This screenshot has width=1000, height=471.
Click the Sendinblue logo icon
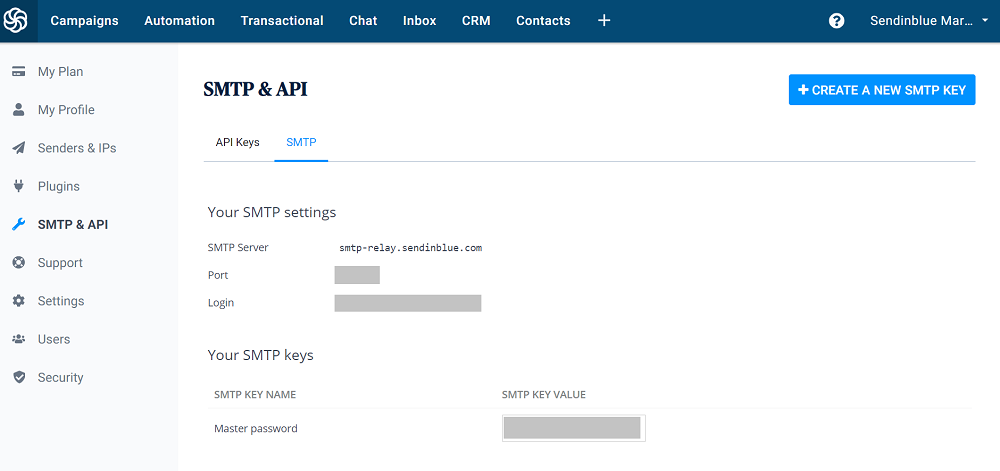coord(16,20)
